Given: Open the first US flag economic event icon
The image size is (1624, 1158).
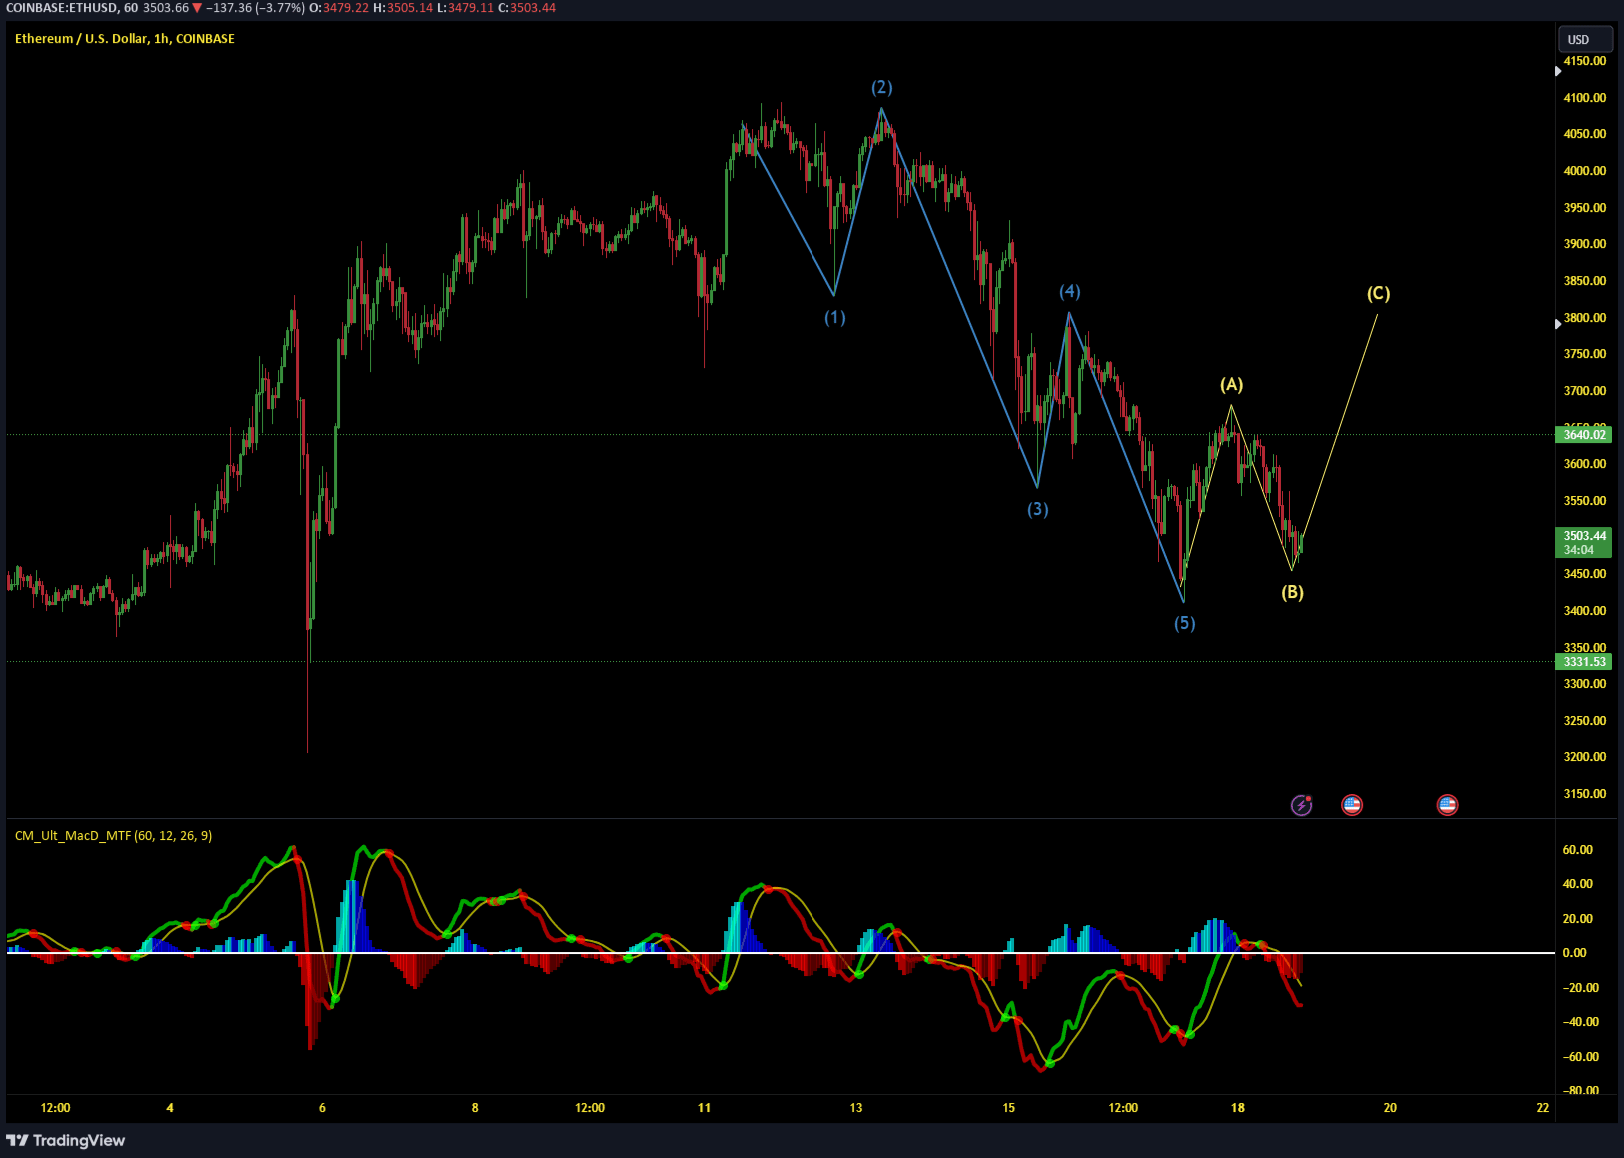Looking at the screenshot, I should (1352, 805).
